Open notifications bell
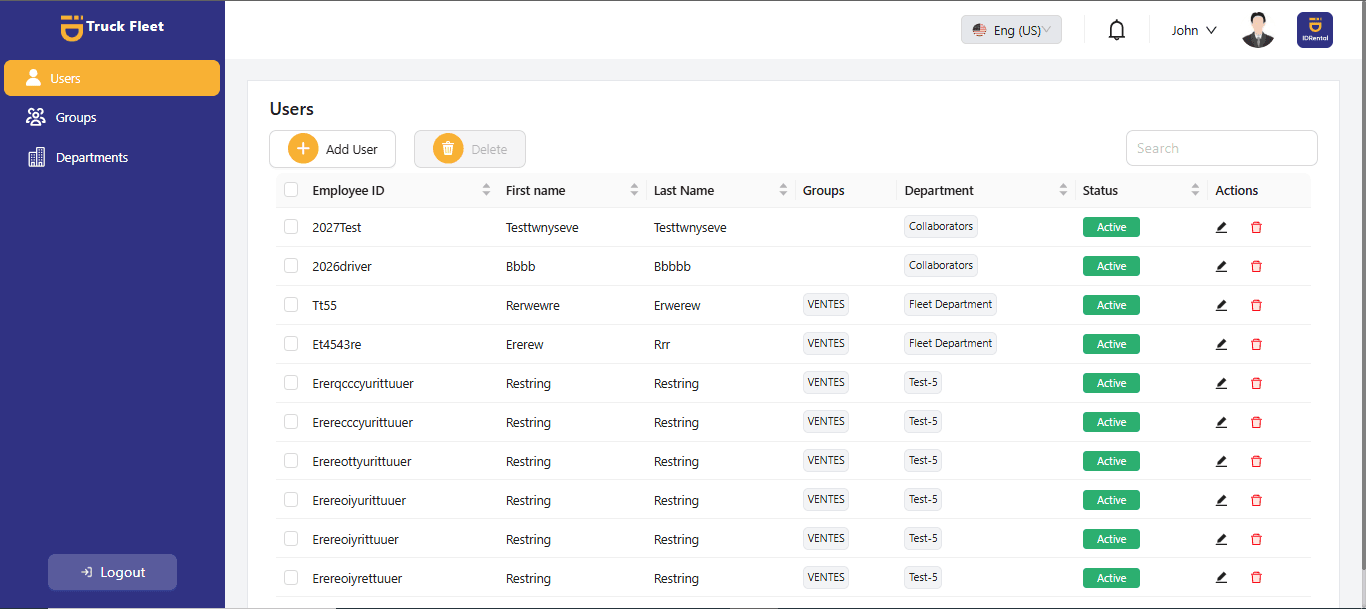1366x609 pixels. click(1117, 30)
